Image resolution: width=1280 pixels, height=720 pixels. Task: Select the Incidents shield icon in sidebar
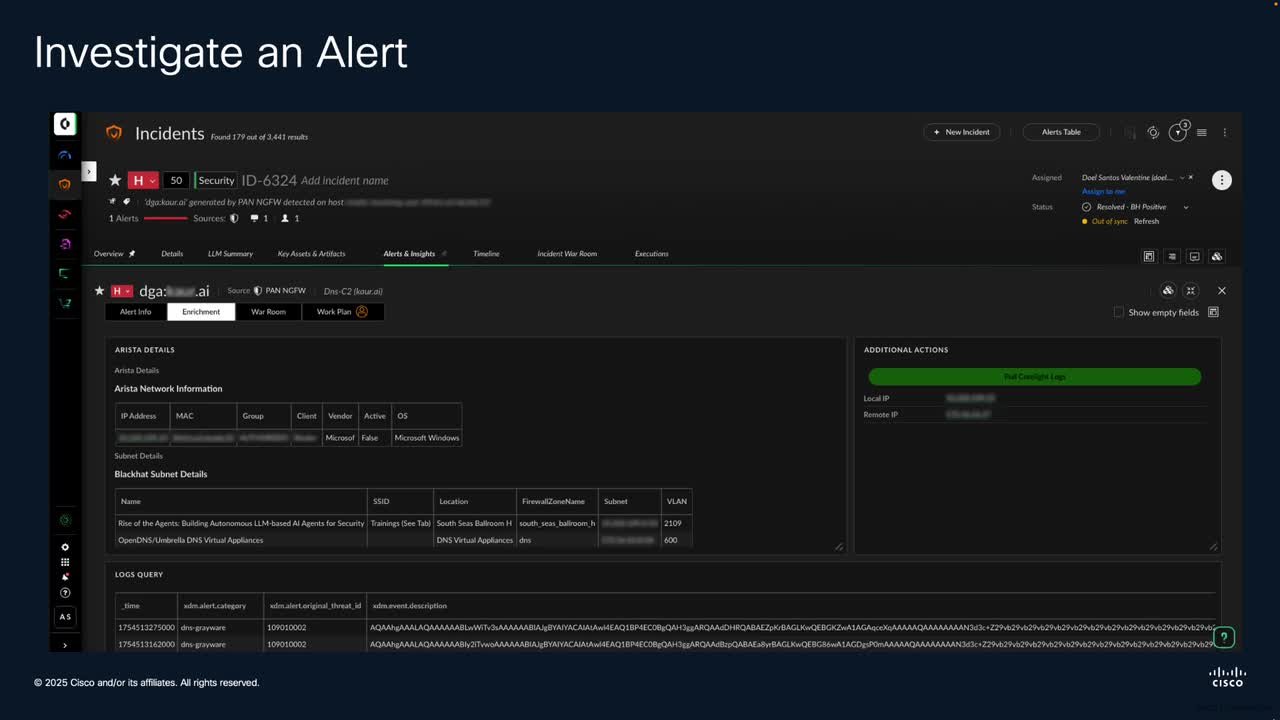(x=65, y=184)
